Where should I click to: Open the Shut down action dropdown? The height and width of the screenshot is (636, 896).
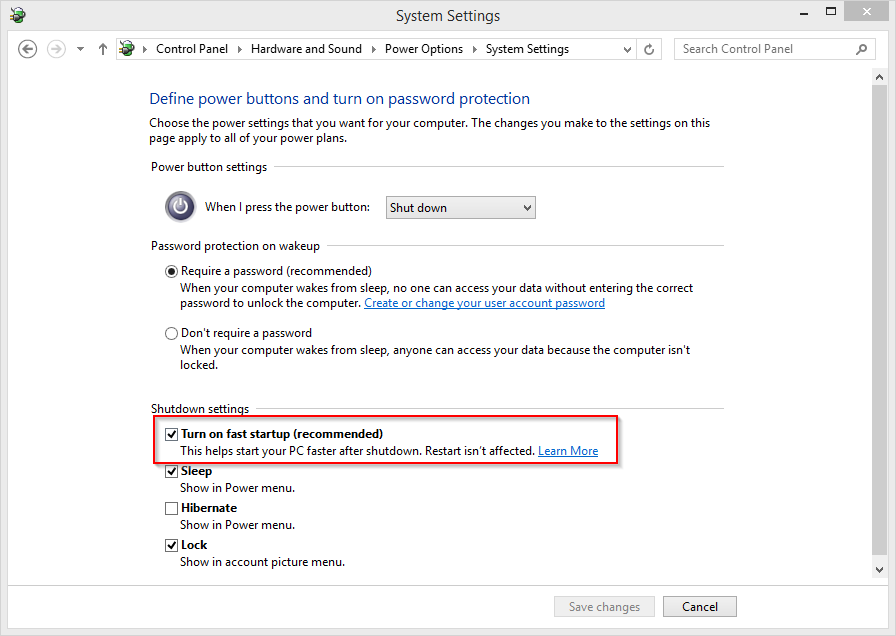point(461,208)
